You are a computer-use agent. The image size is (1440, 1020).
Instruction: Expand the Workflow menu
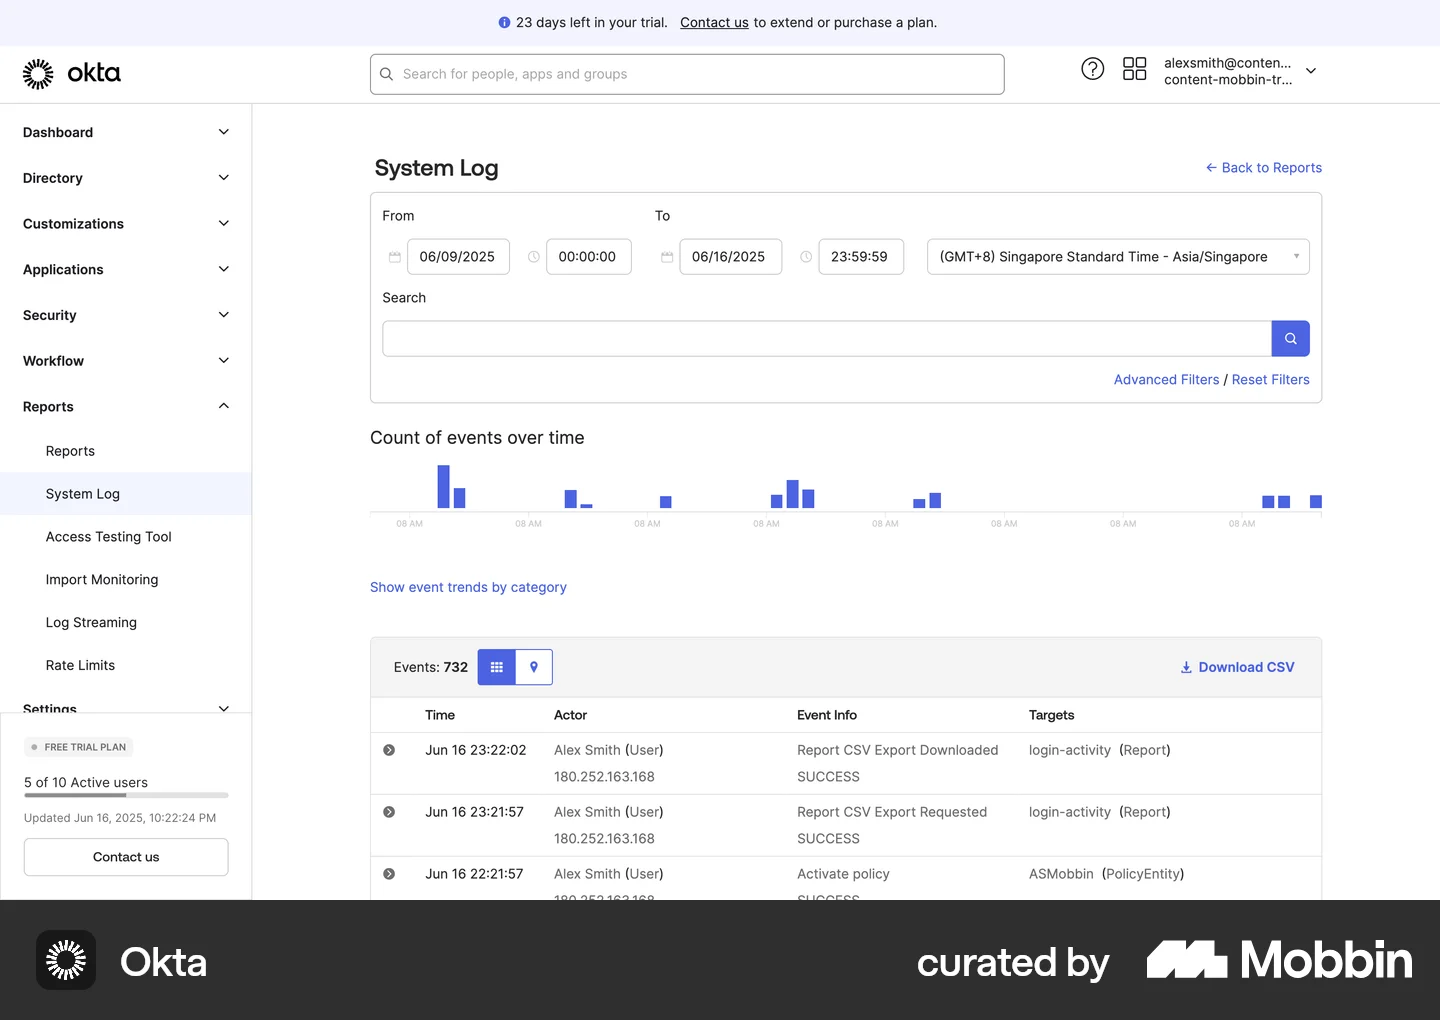coord(126,361)
